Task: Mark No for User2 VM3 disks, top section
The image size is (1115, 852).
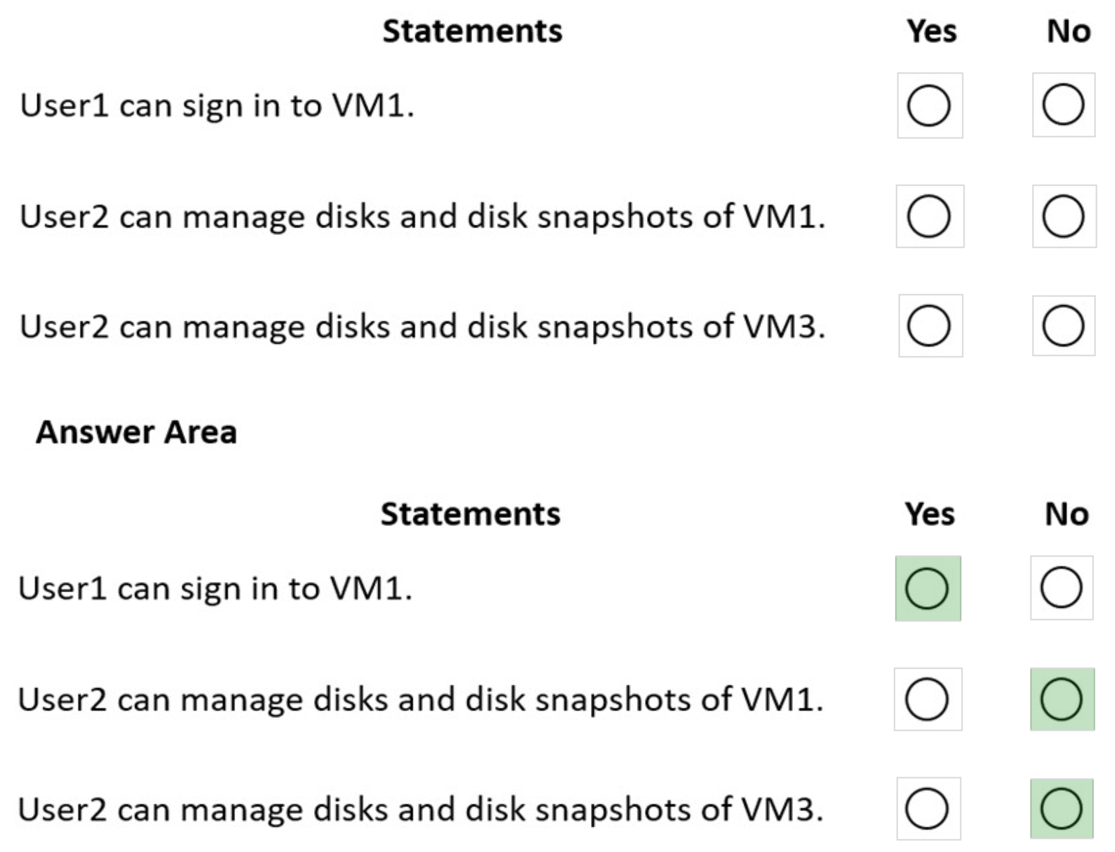Action: [1063, 326]
